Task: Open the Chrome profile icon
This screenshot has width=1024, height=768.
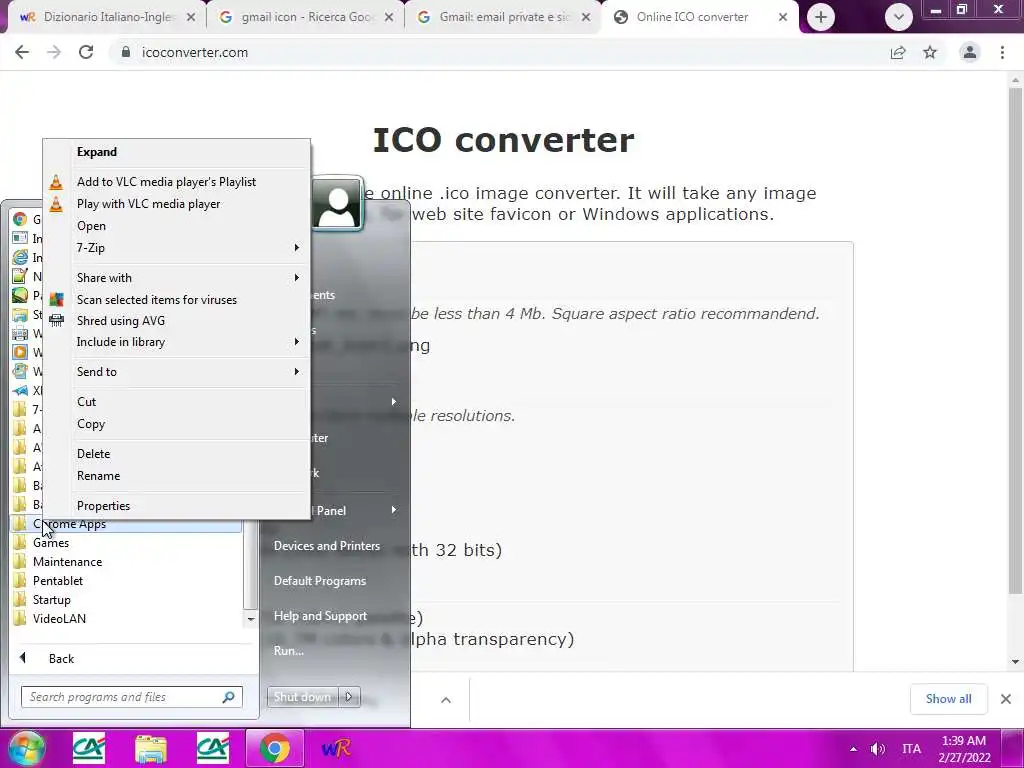Action: pos(970,52)
